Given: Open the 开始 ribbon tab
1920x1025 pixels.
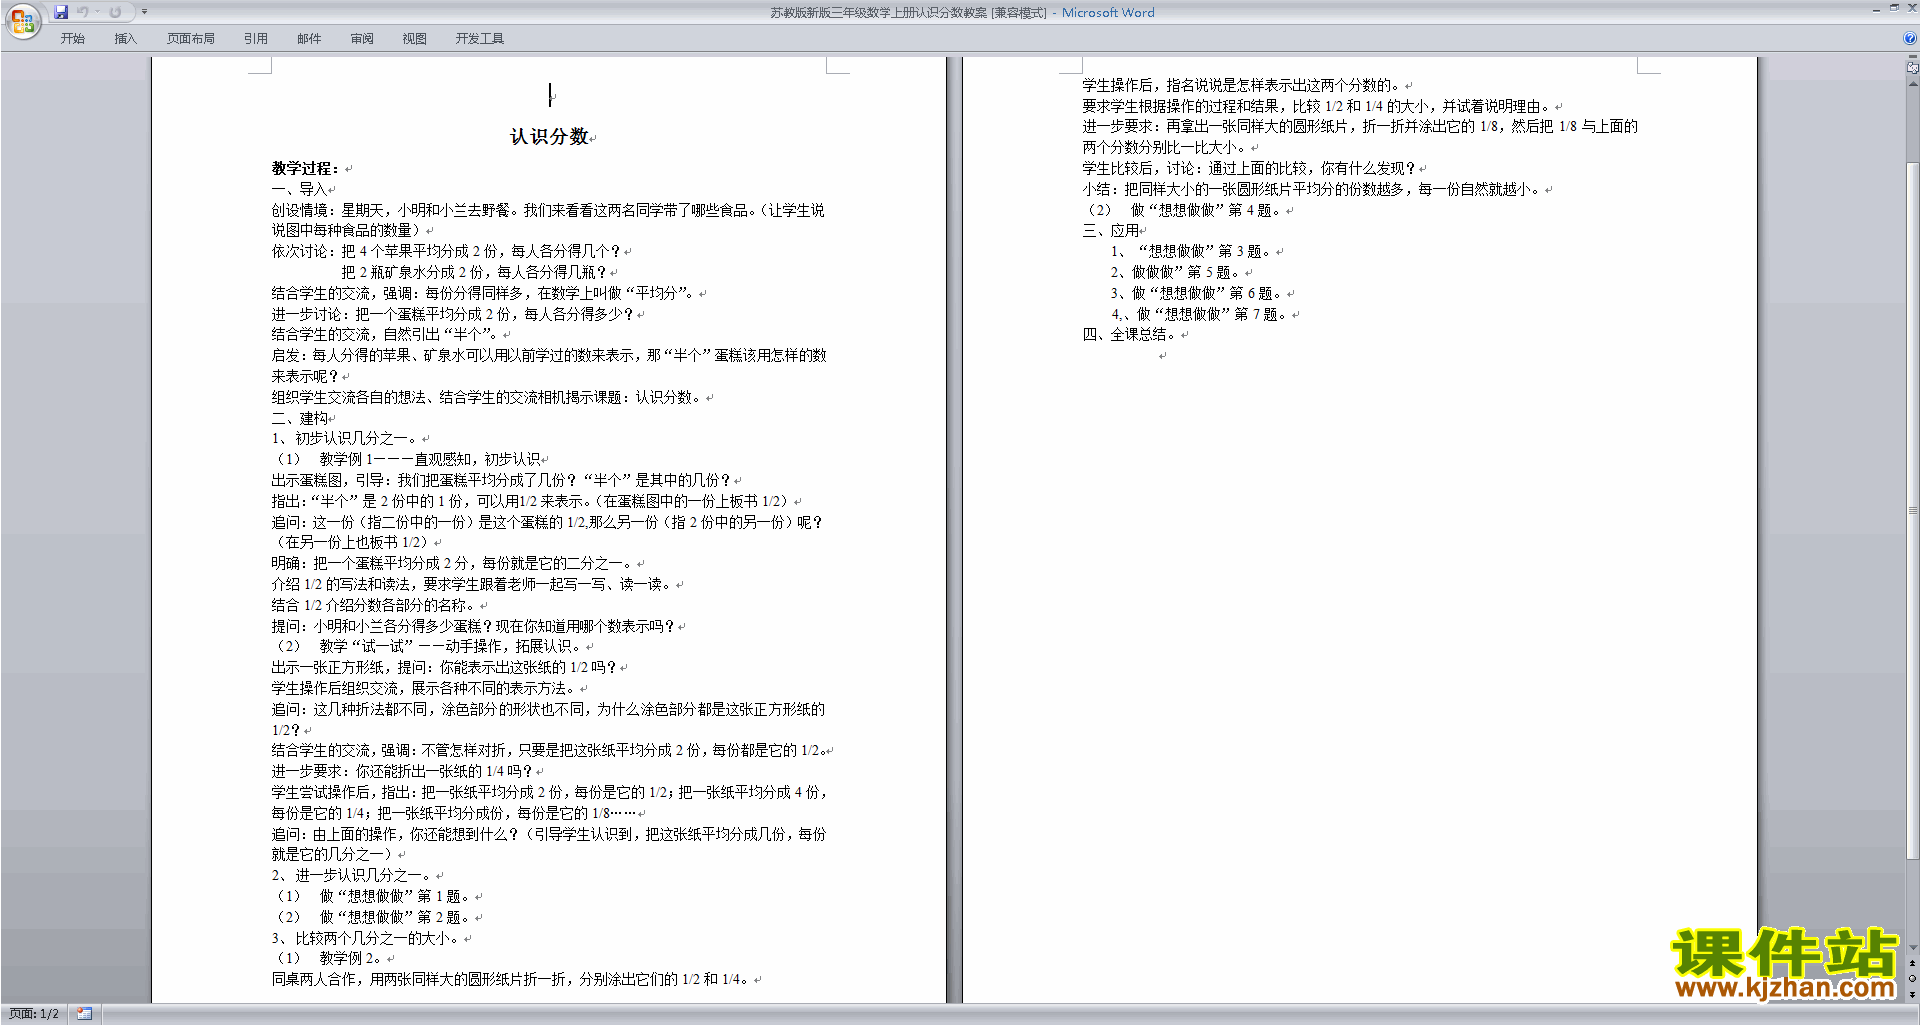Looking at the screenshot, I should point(73,38).
